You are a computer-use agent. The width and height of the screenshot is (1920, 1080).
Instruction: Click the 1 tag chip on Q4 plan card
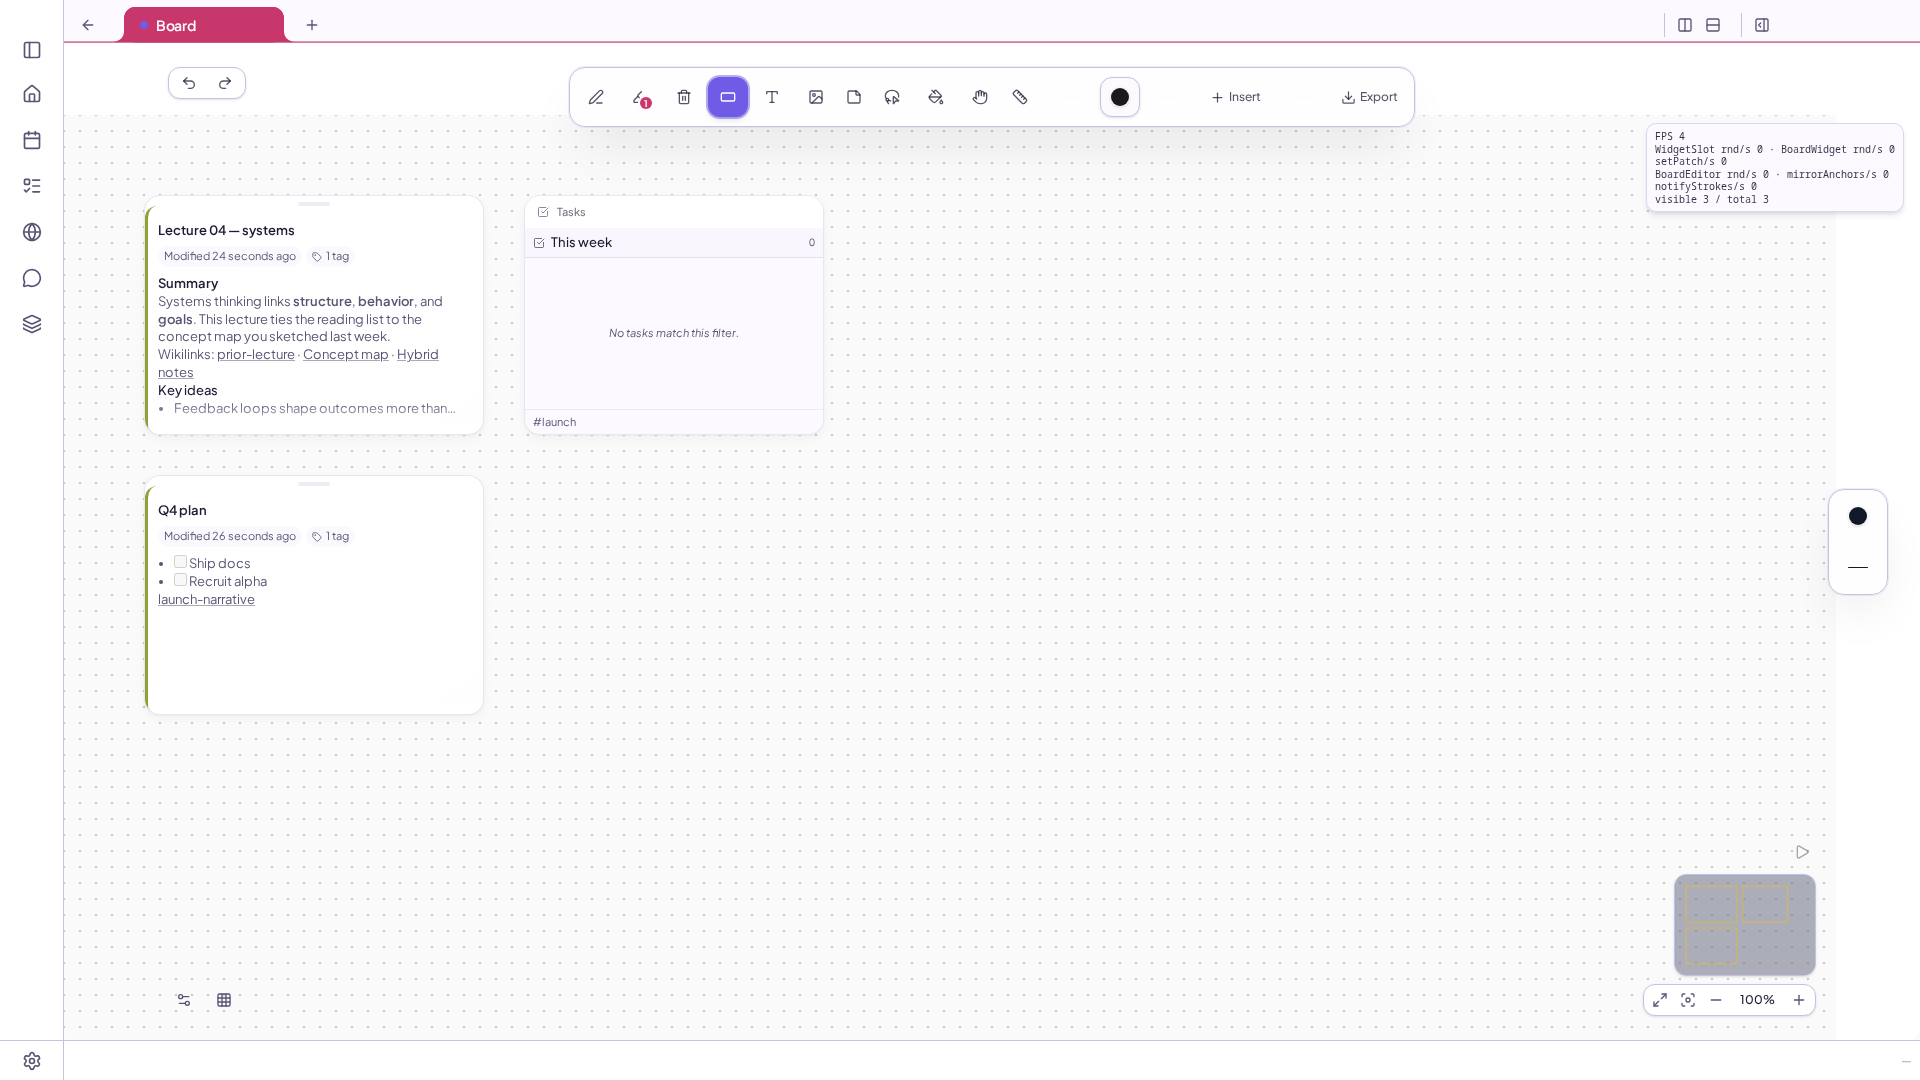[331, 536]
